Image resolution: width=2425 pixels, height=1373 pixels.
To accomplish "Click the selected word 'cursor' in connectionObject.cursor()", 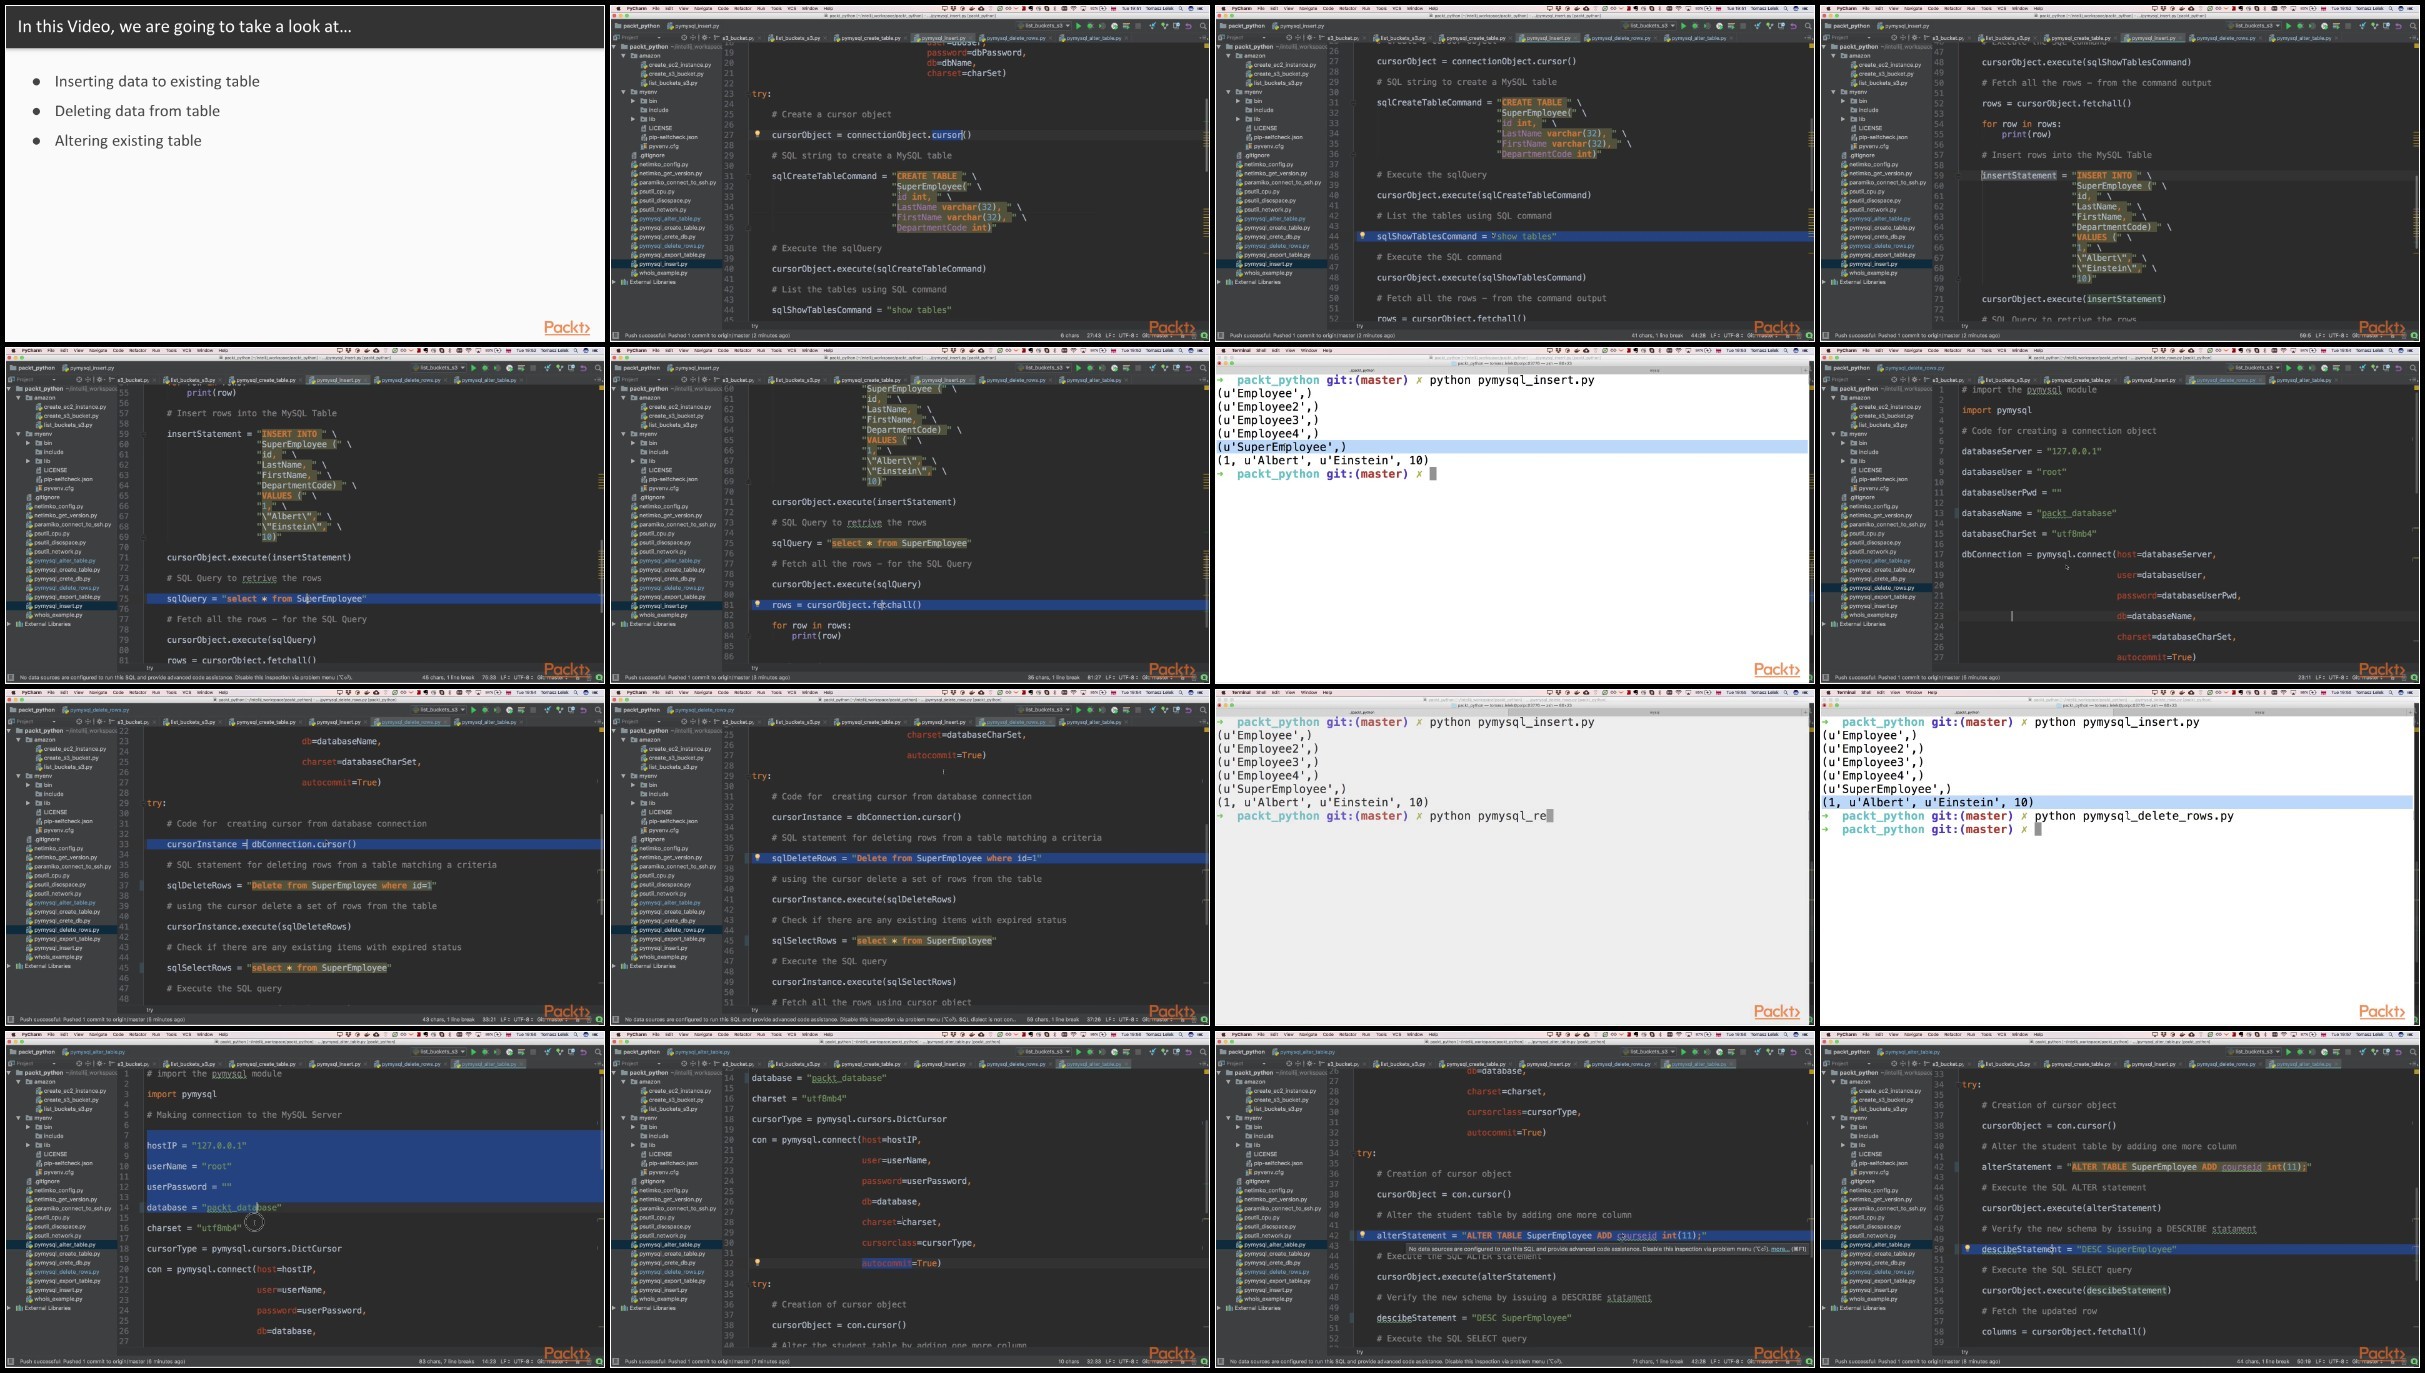I will pos(947,135).
